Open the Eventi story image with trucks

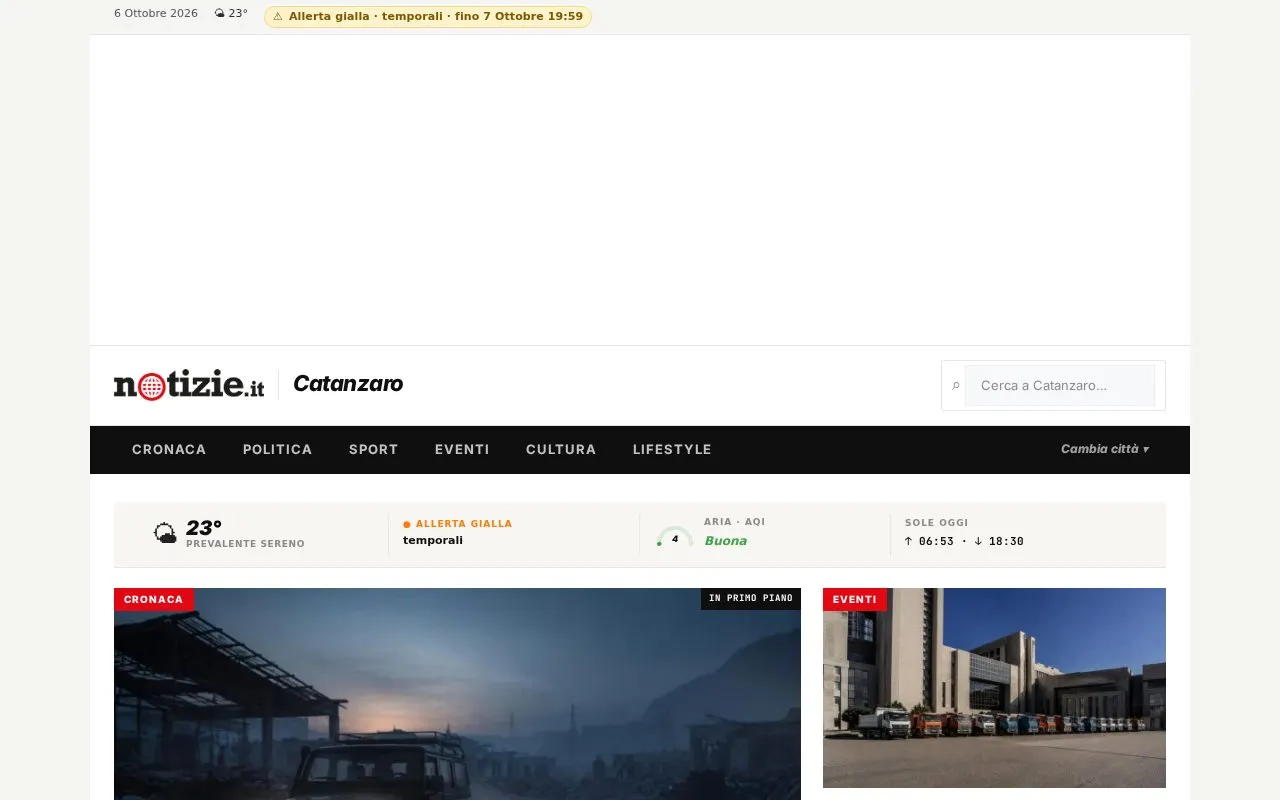pyautogui.click(x=994, y=688)
